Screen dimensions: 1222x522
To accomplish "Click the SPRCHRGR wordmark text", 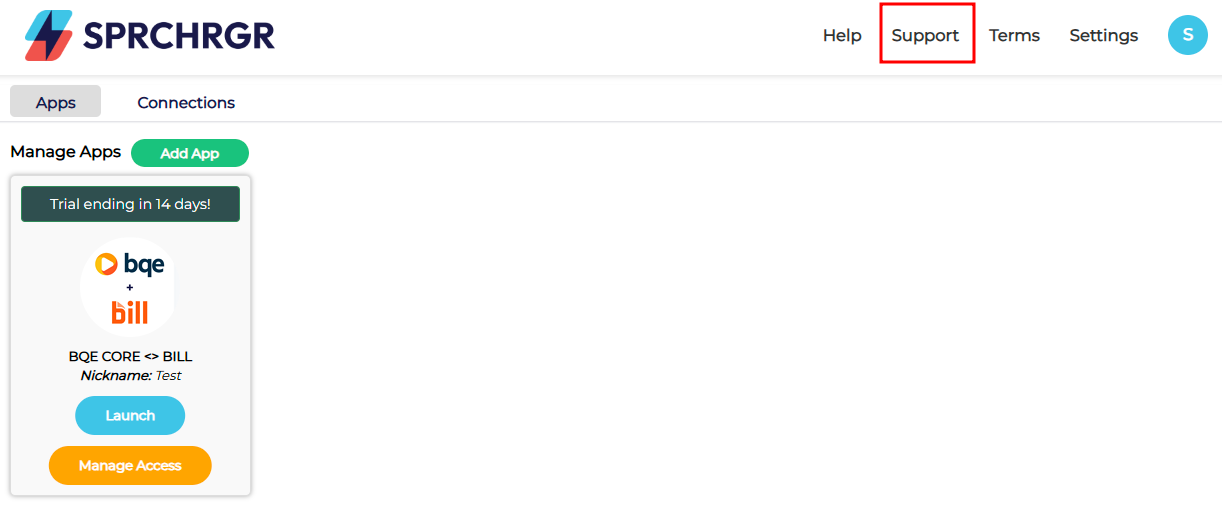I will tap(179, 36).
